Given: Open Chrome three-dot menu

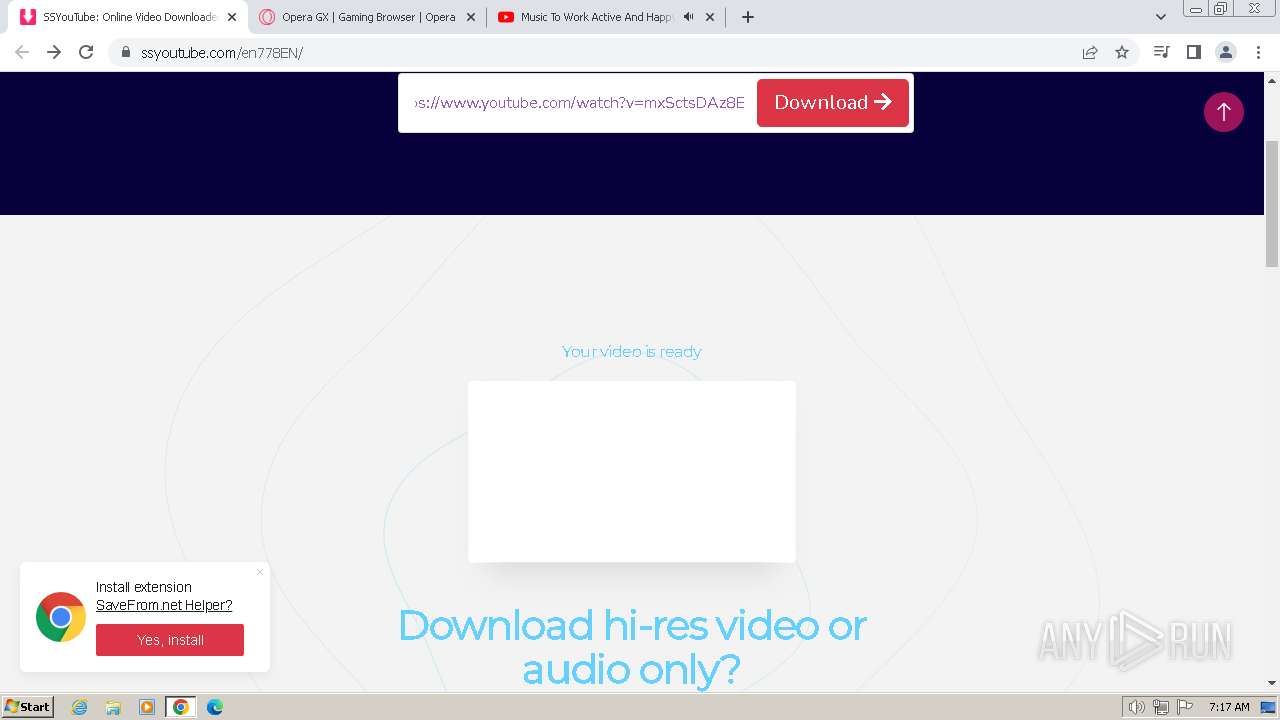Looking at the screenshot, I should tap(1258, 52).
